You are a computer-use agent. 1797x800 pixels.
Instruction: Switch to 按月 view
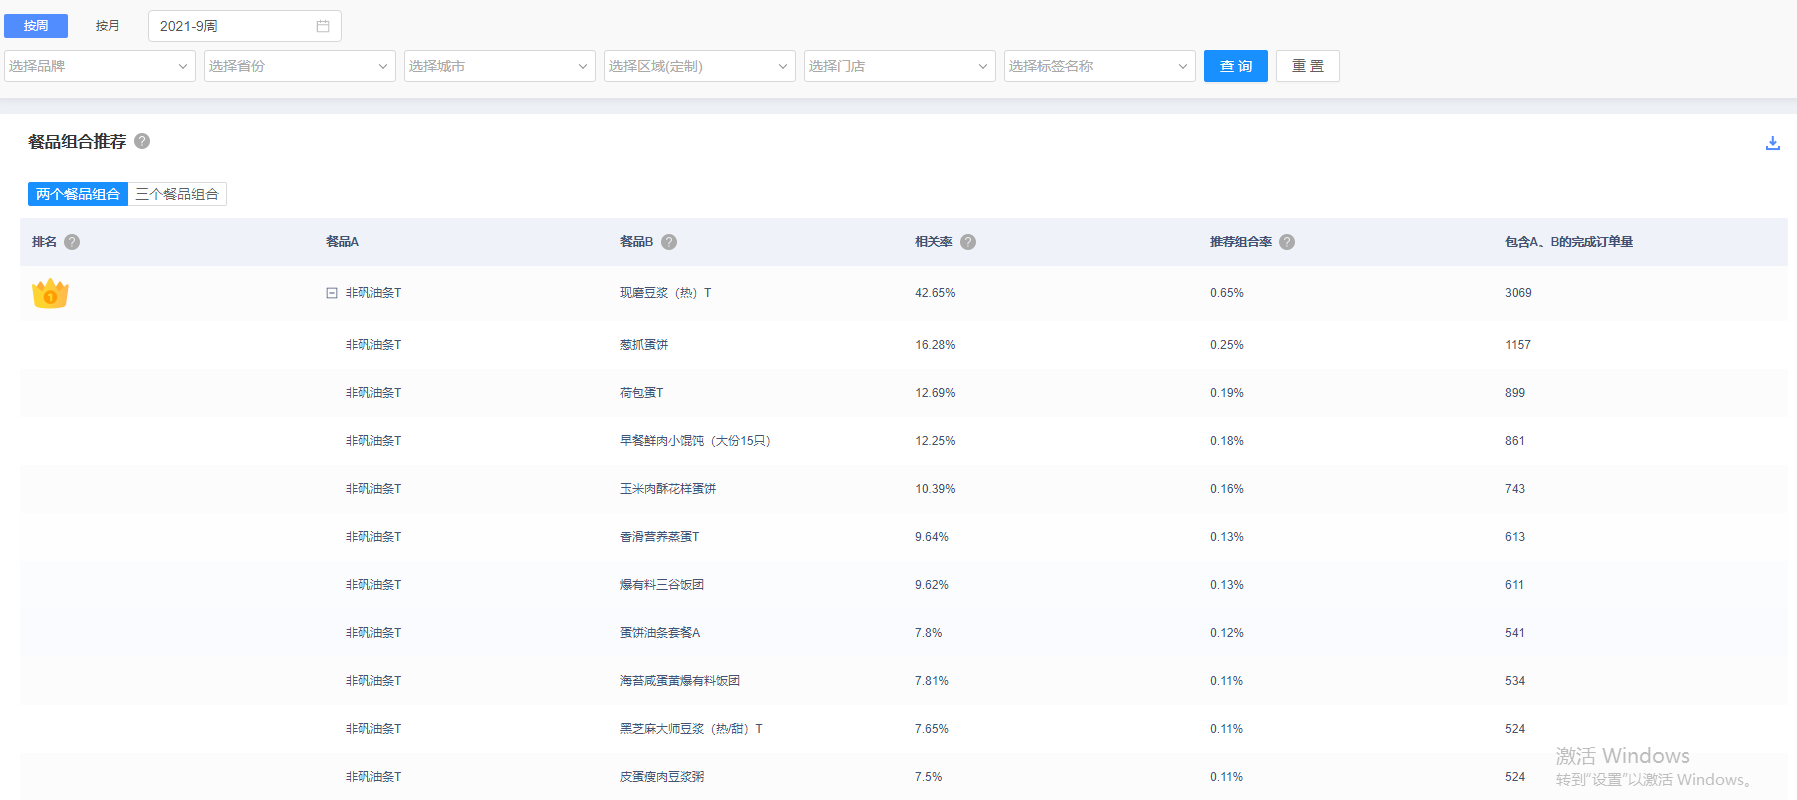pyautogui.click(x=108, y=26)
